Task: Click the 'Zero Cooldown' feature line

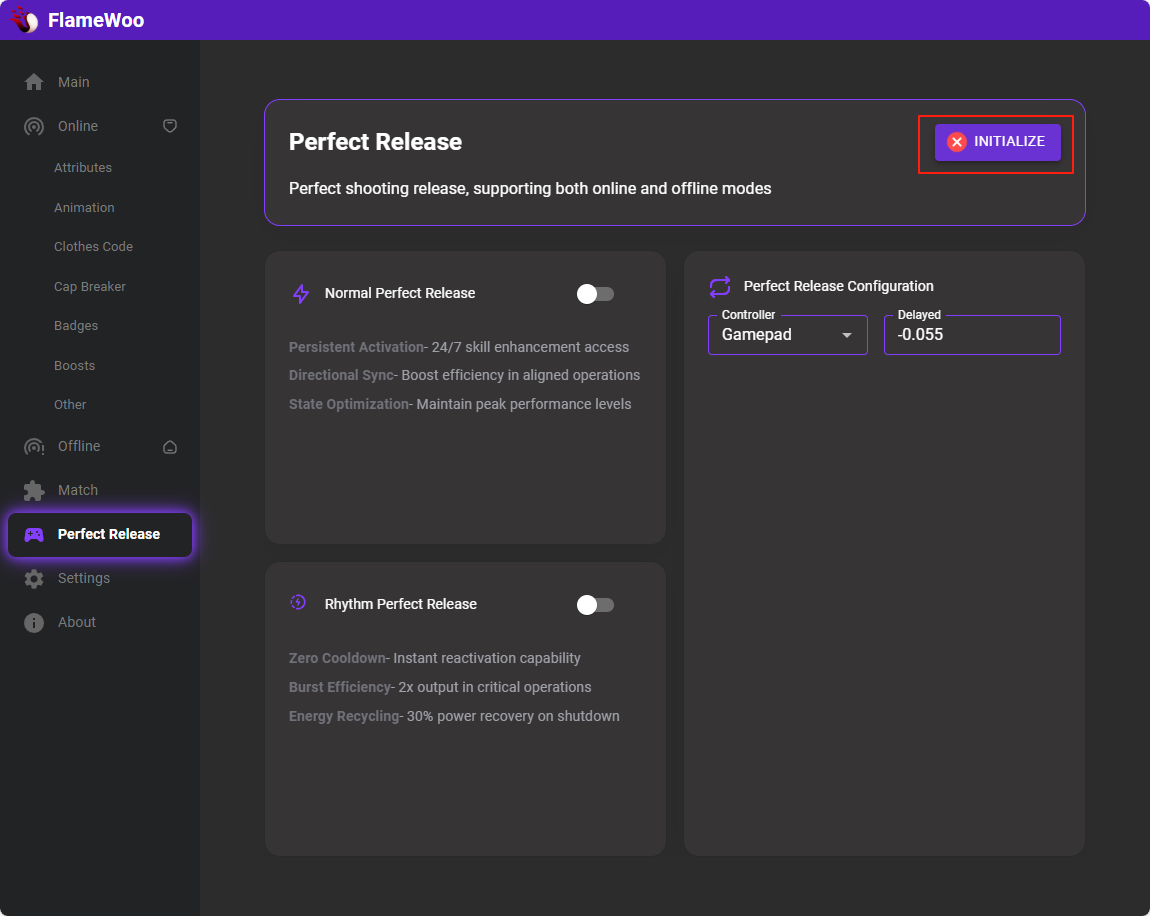Action: coord(434,659)
